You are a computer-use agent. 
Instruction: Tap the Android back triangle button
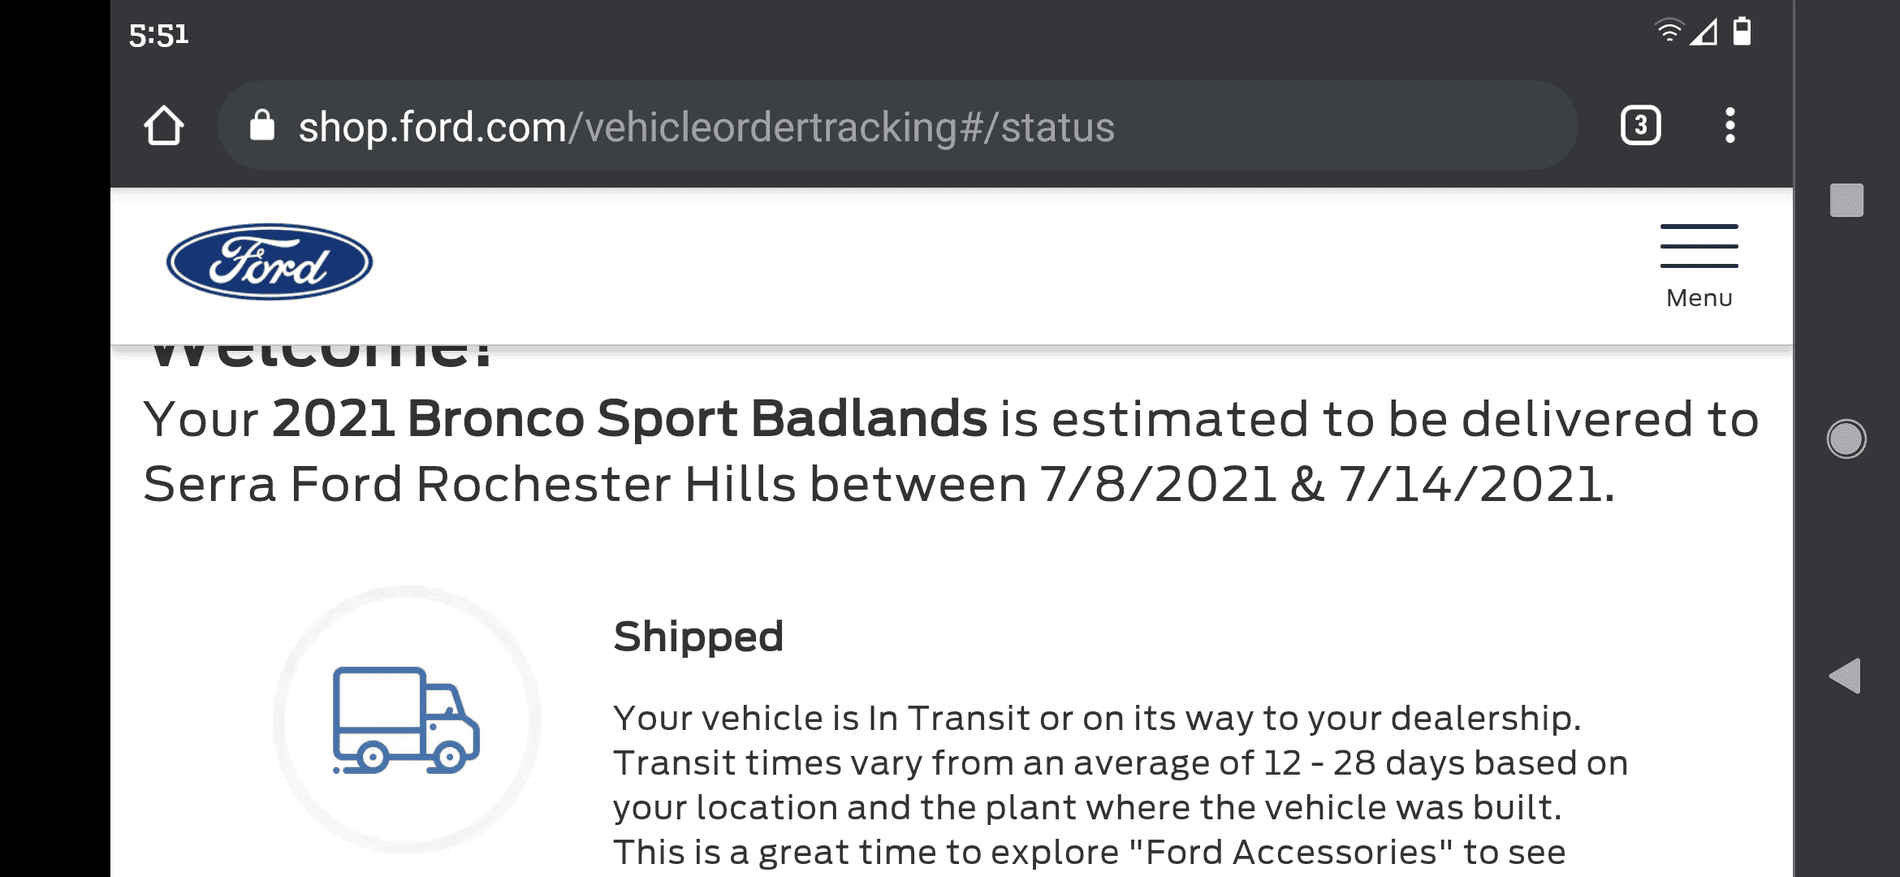coord(1845,675)
